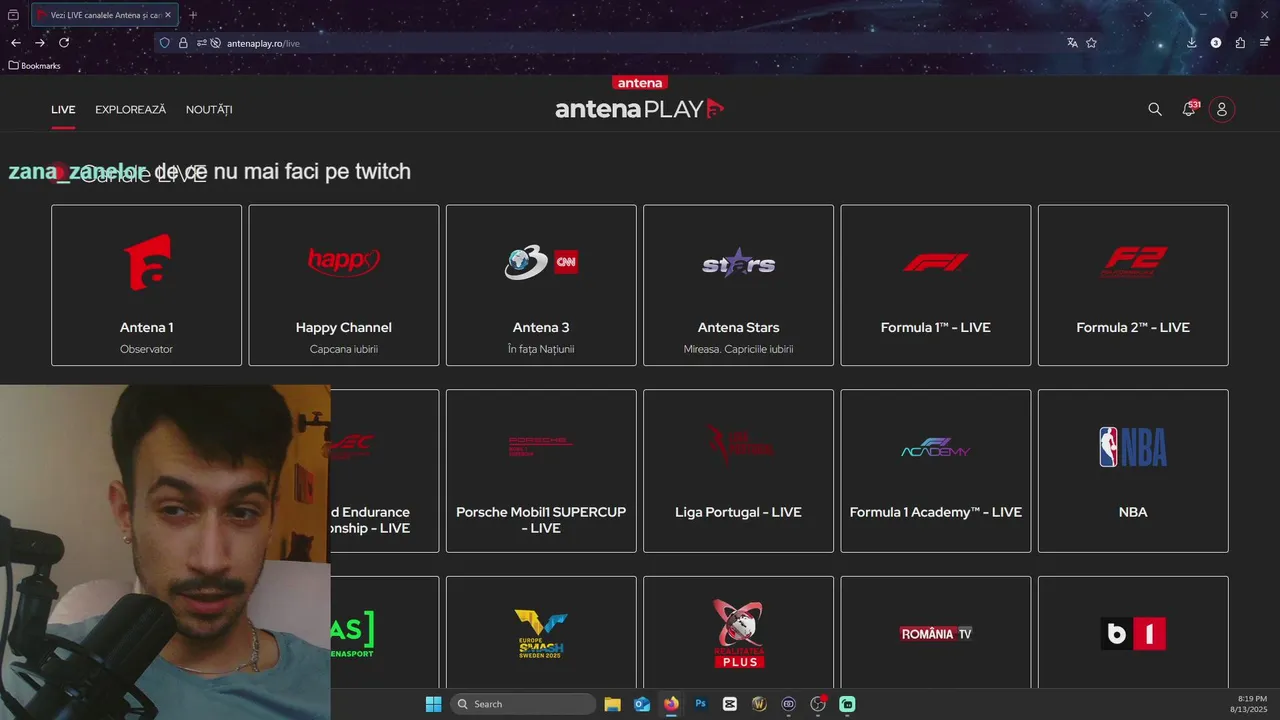Screen dimensions: 1280x720
Task: Open the user account profile icon
Action: pyautogui.click(x=1221, y=109)
